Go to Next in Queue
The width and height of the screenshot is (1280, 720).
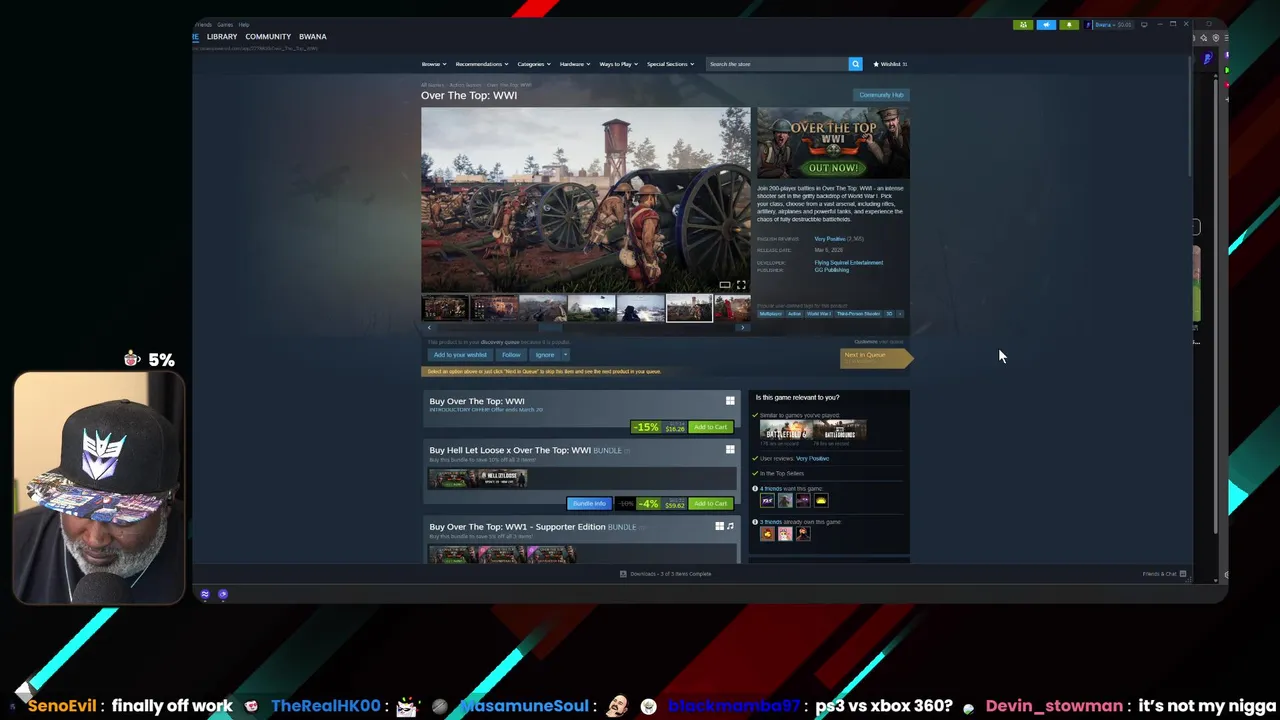[x=875, y=357]
